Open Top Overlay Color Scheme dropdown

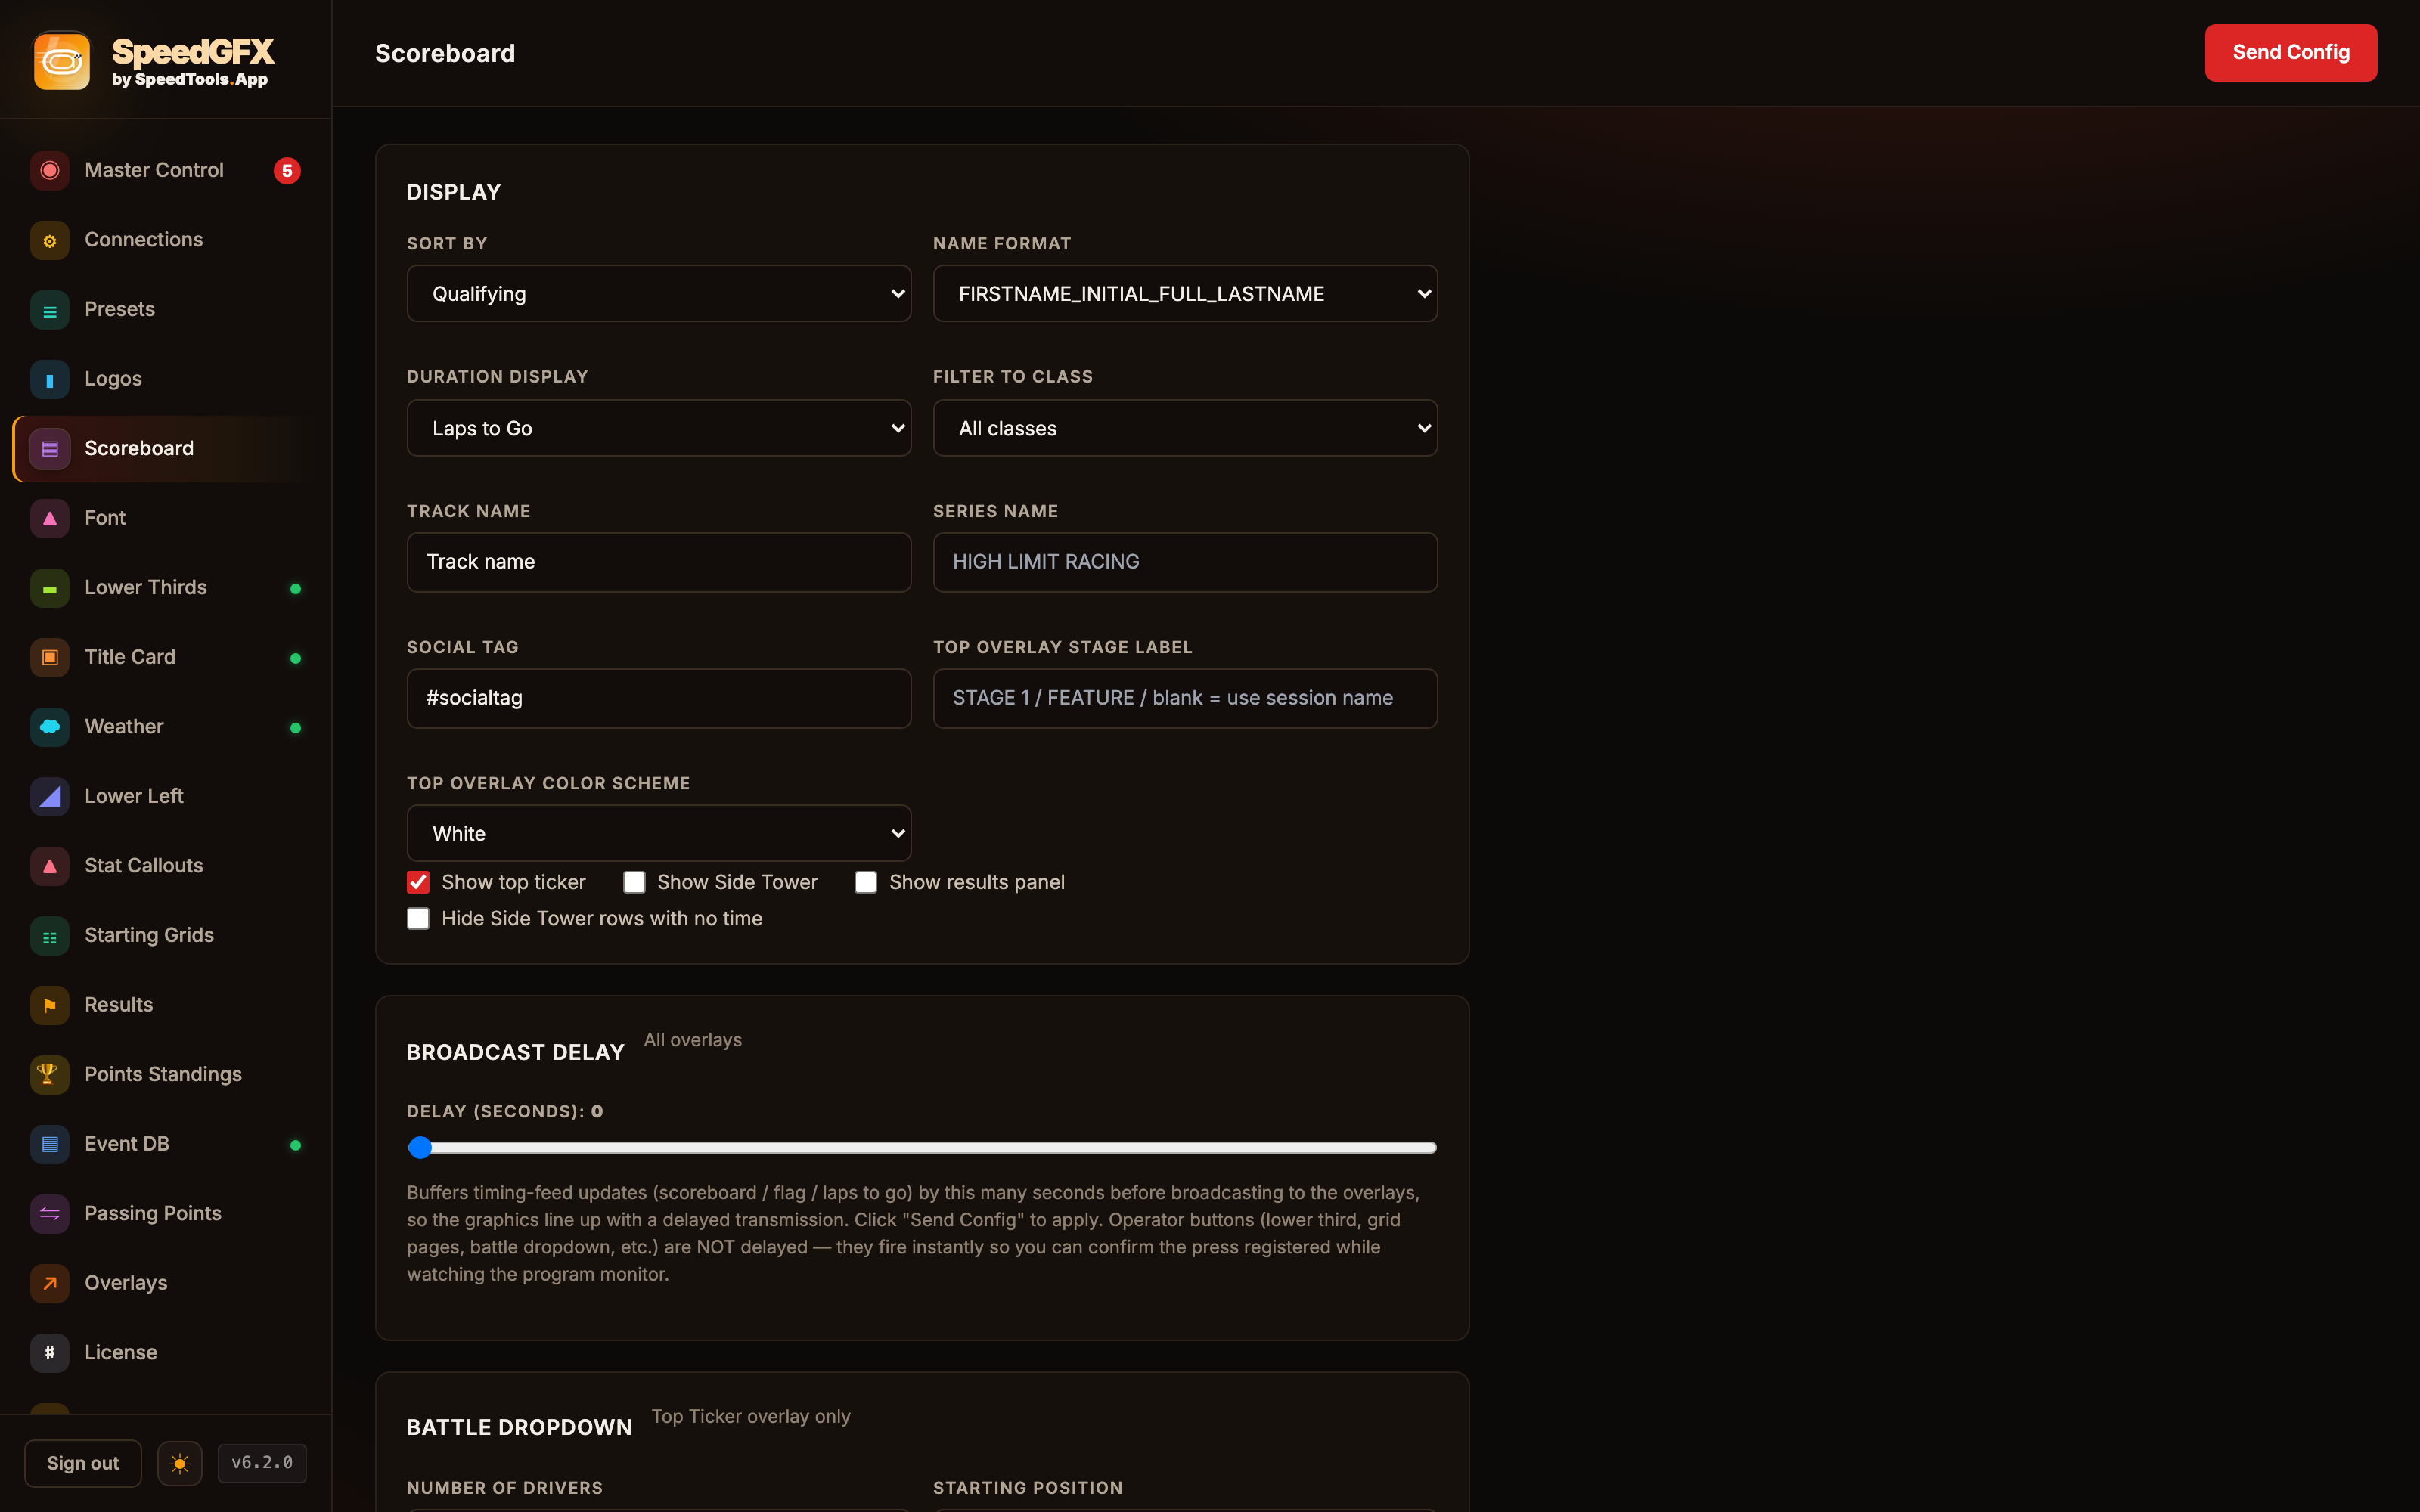pyautogui.click(x=659, y=833)
